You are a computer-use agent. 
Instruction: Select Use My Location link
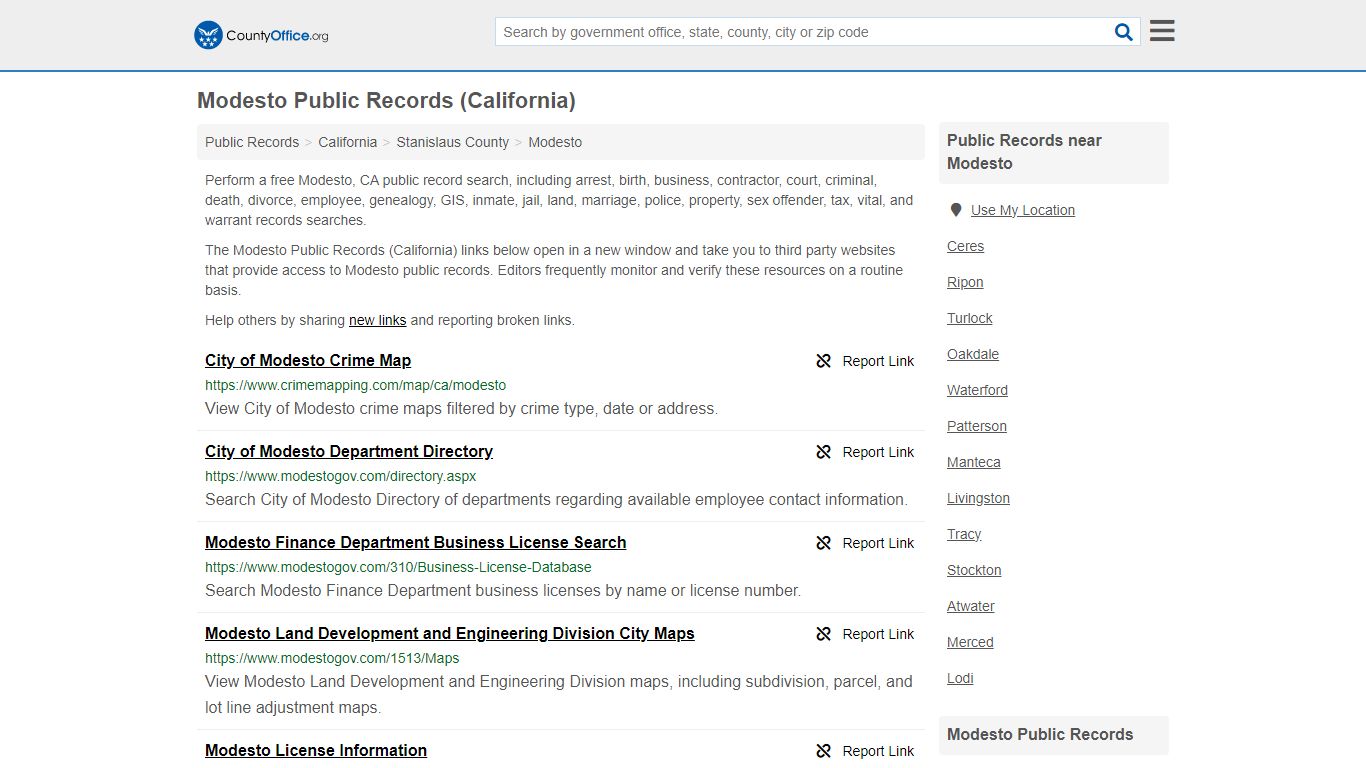pyautogui.click(x=1023, y=210)
